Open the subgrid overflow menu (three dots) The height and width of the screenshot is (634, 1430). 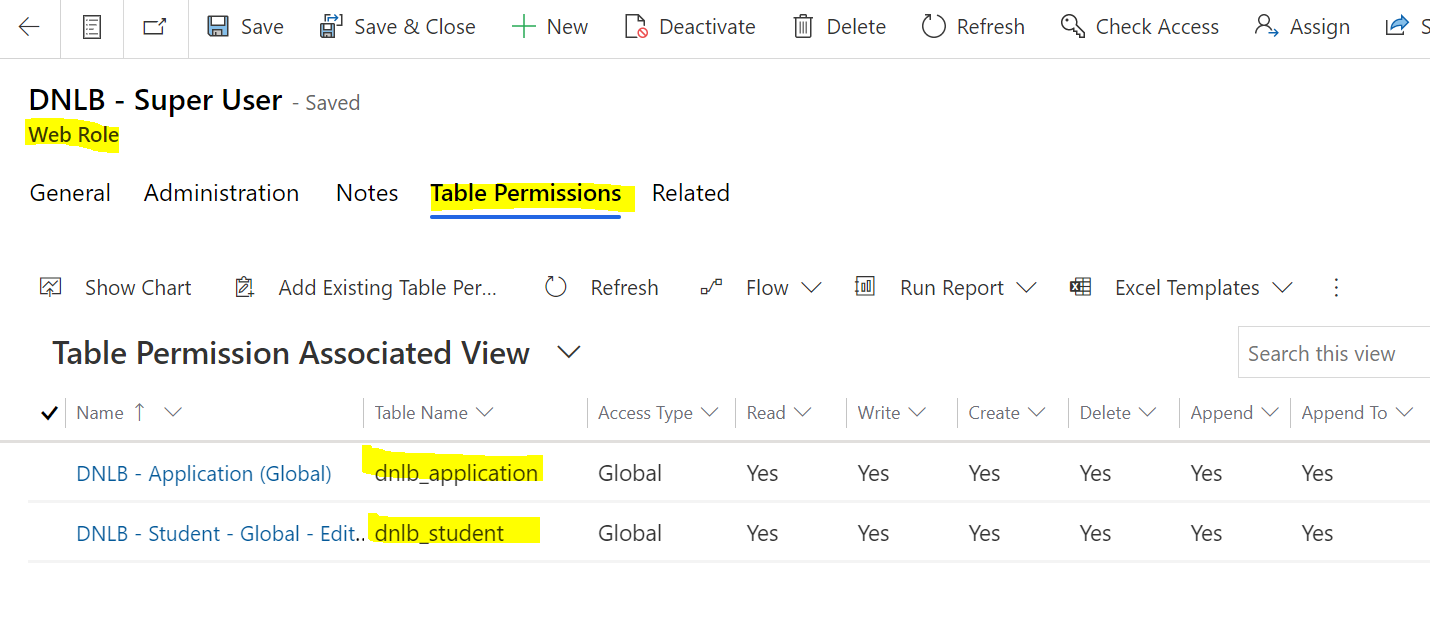pyautogui.click(x=1336, y=288)
